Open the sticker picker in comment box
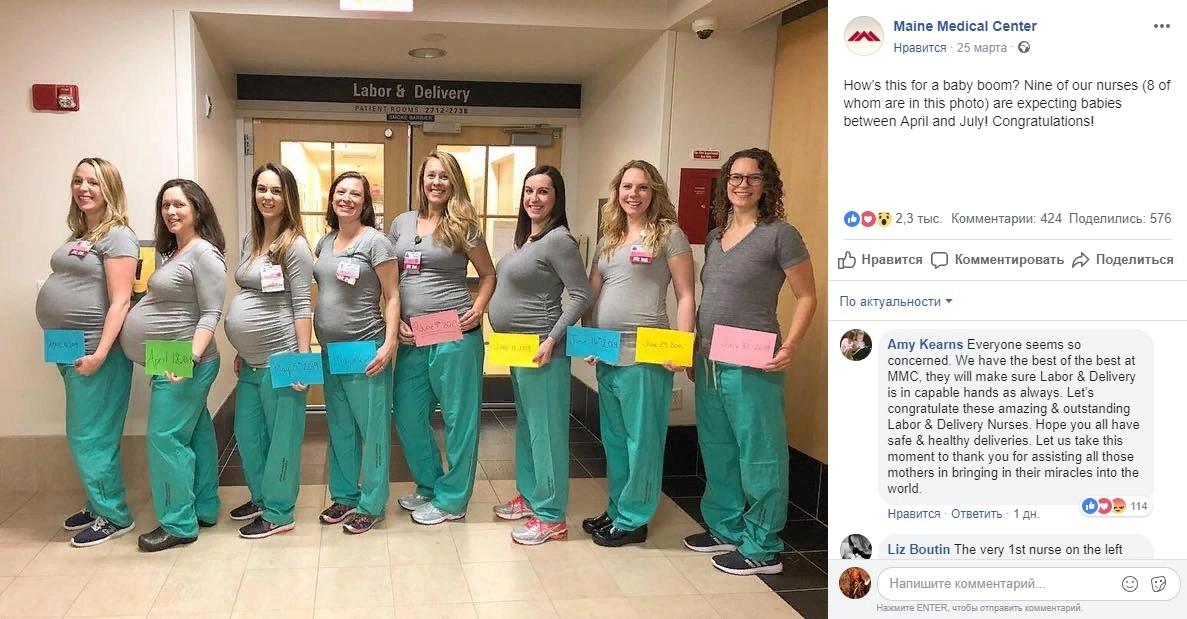Screen dimensions: 1187x619 [1157, 583]
